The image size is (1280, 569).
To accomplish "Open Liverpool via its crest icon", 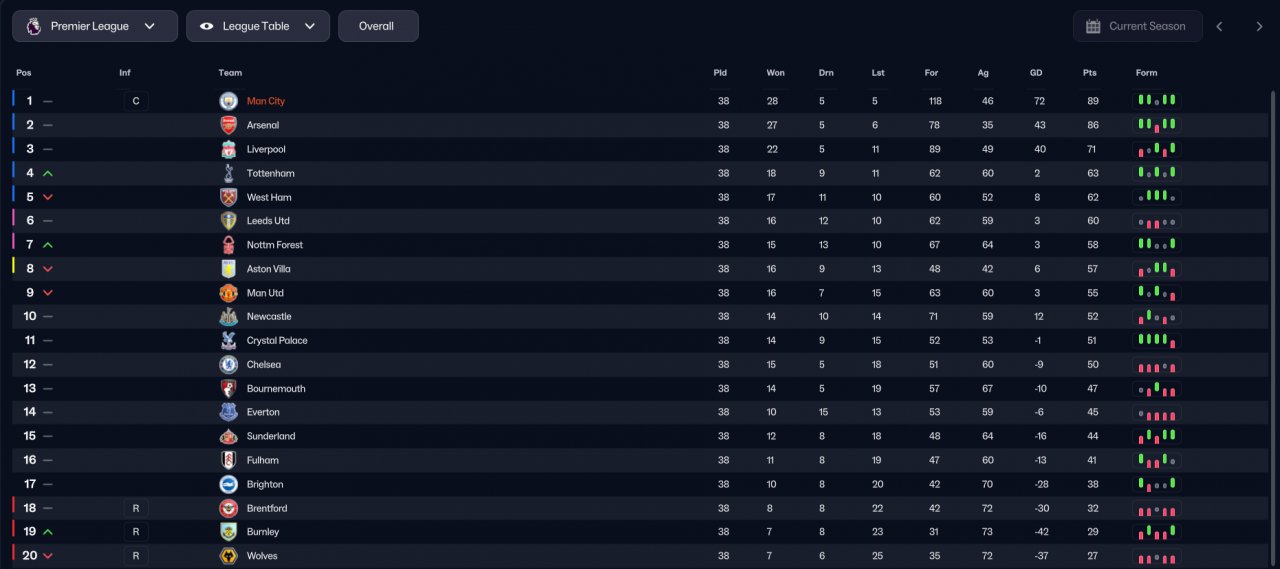I will (x=229, y=149).
